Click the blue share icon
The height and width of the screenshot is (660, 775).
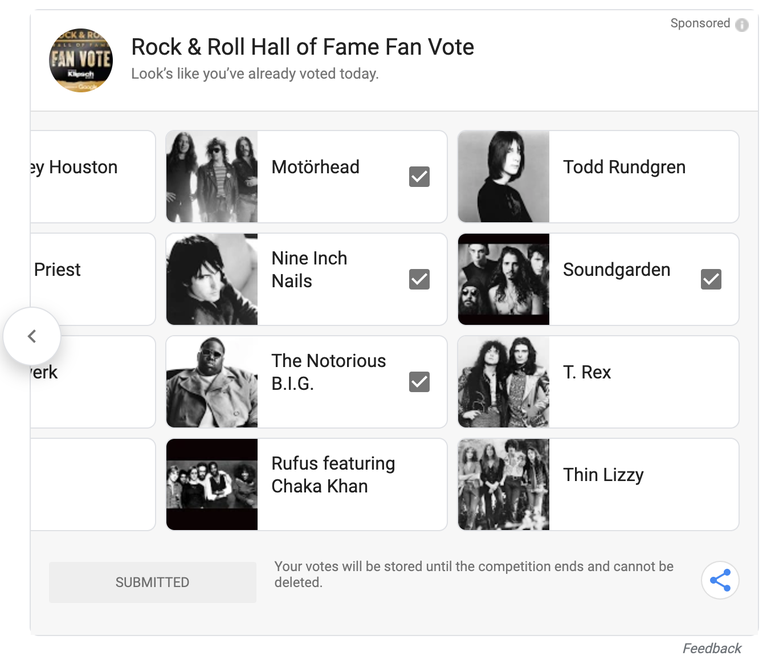click(x=720, y=580)
